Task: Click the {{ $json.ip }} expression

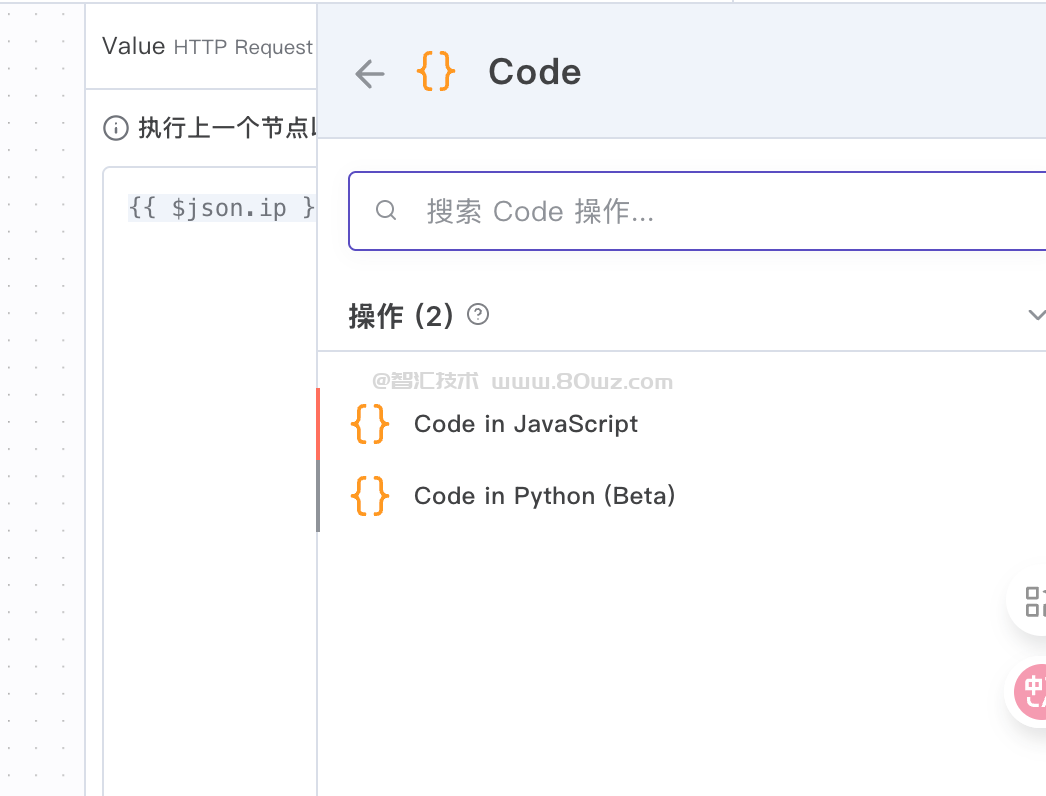Action: tap(221, 207)
